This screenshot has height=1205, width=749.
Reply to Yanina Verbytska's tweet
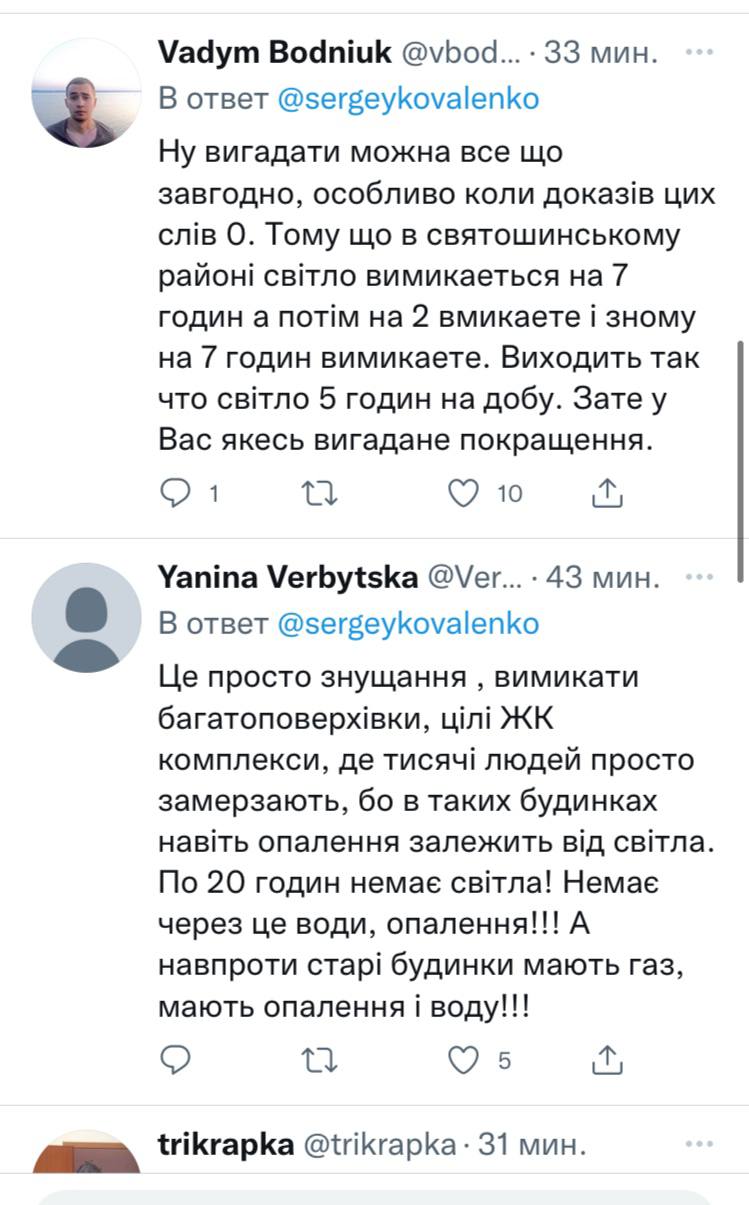[x=176, y=1060]
